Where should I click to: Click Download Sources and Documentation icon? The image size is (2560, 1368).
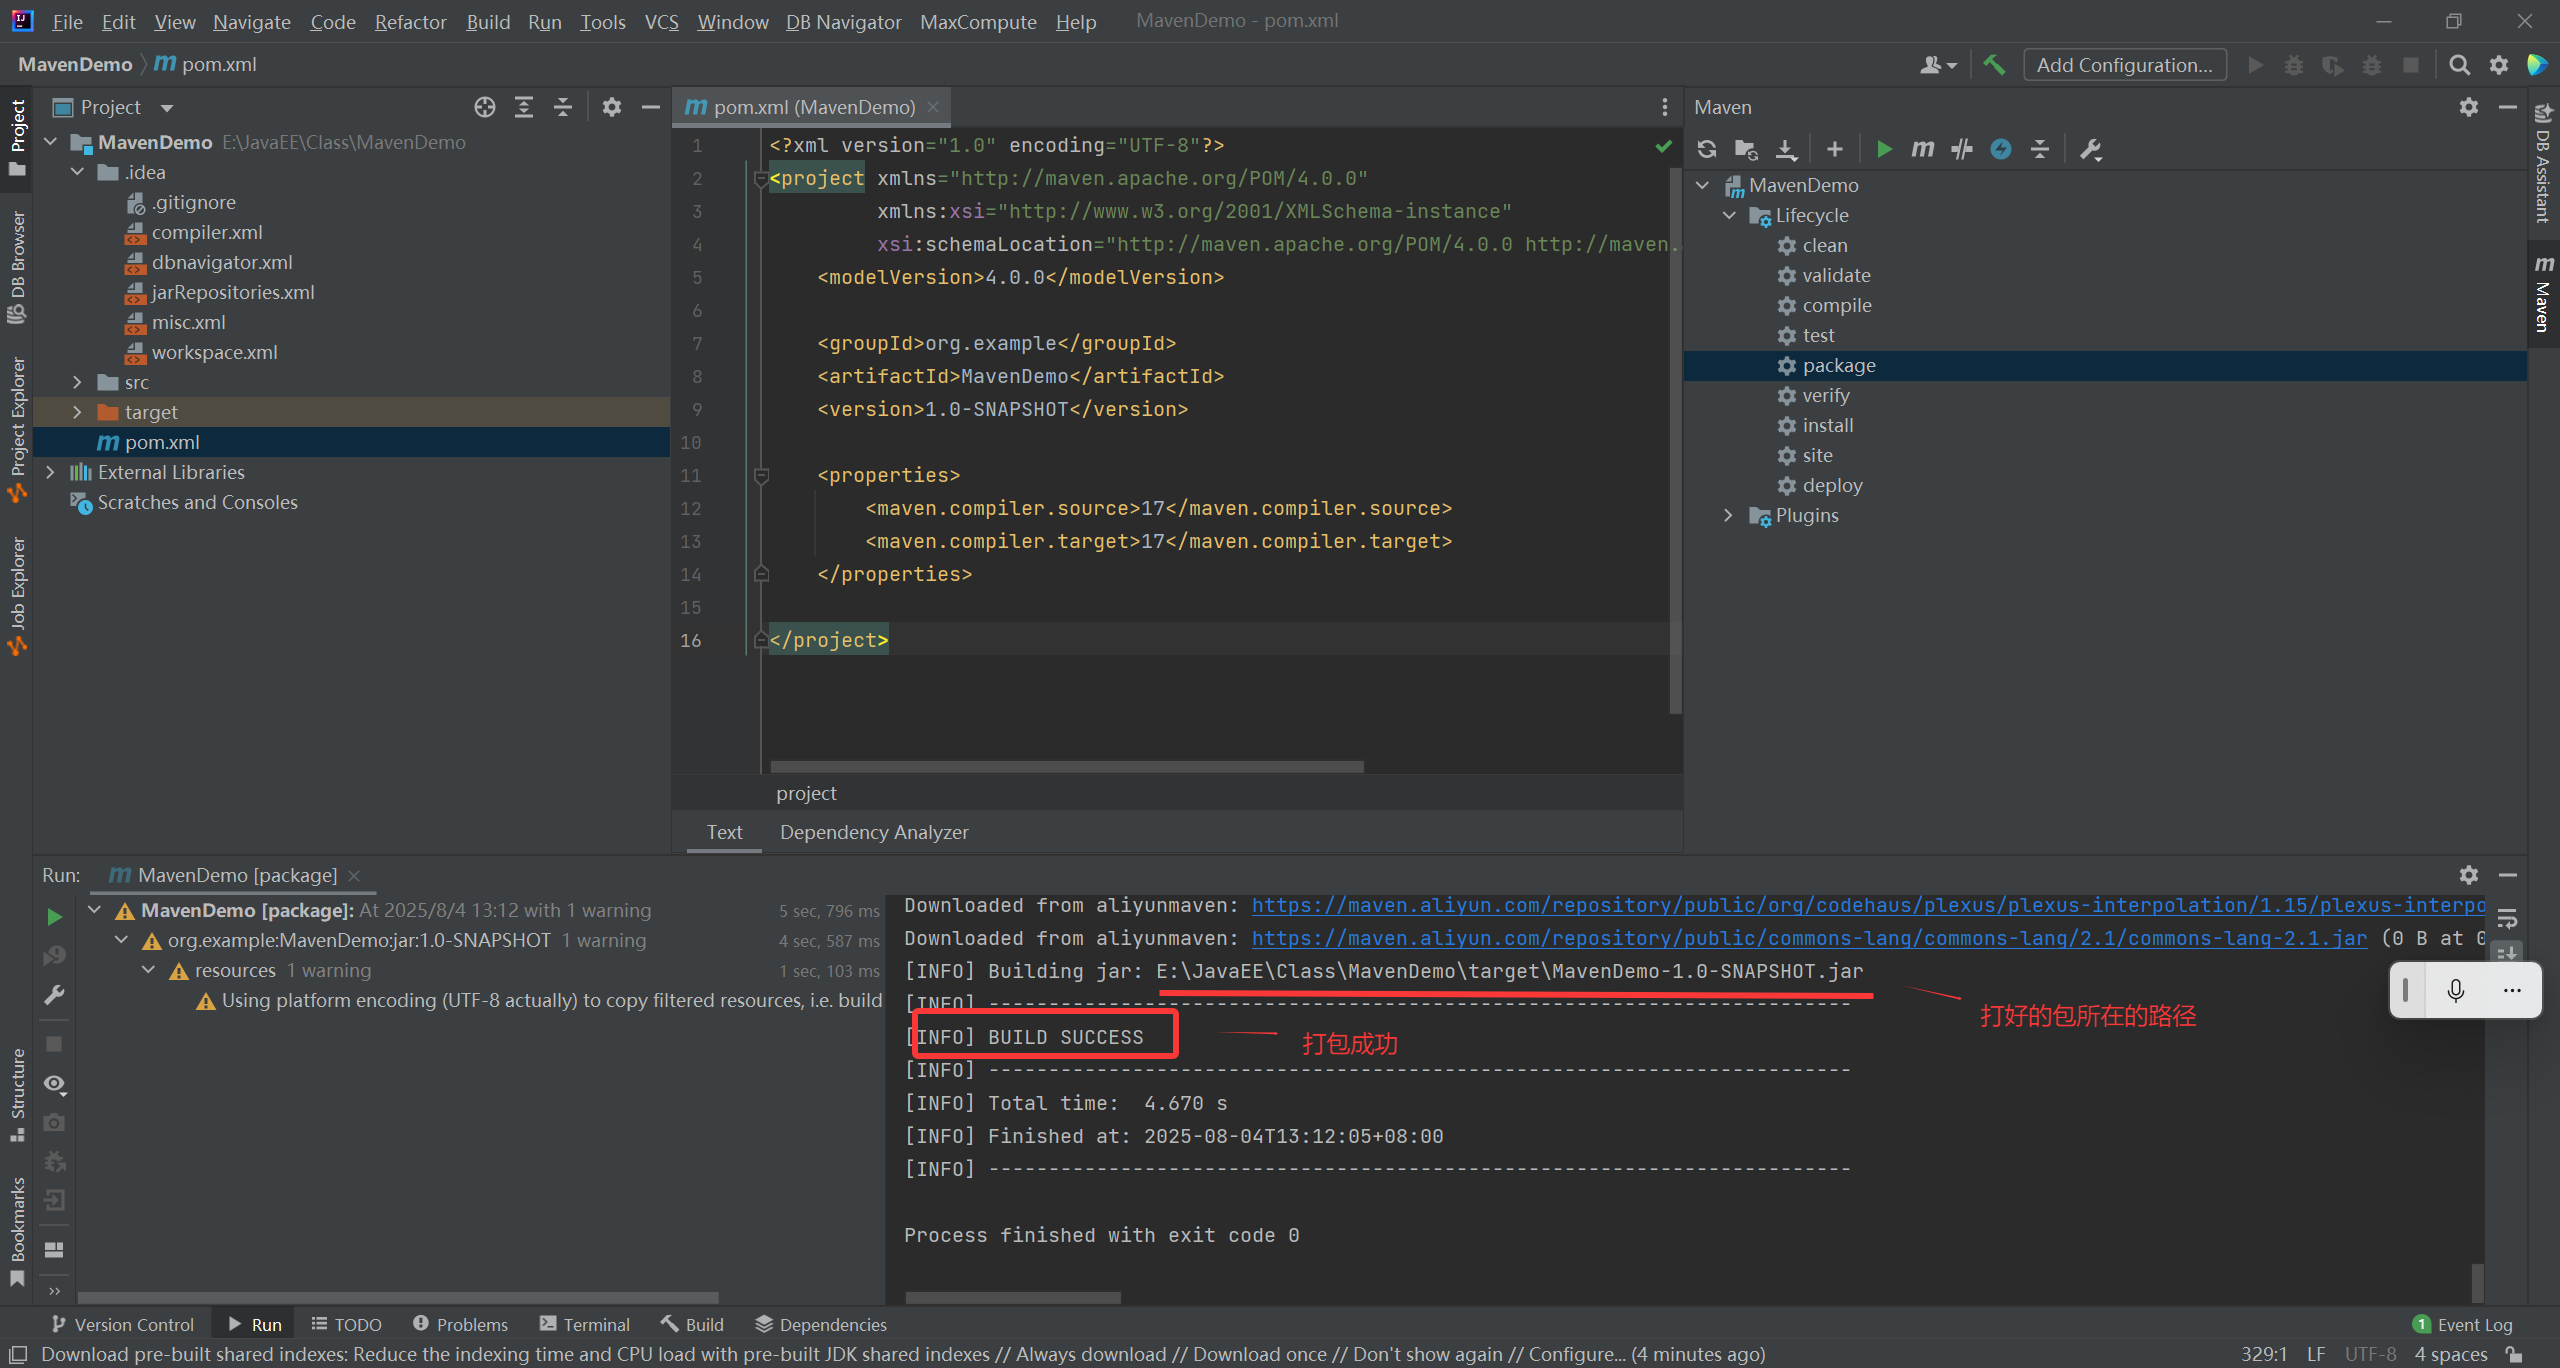coord(1786,149)
